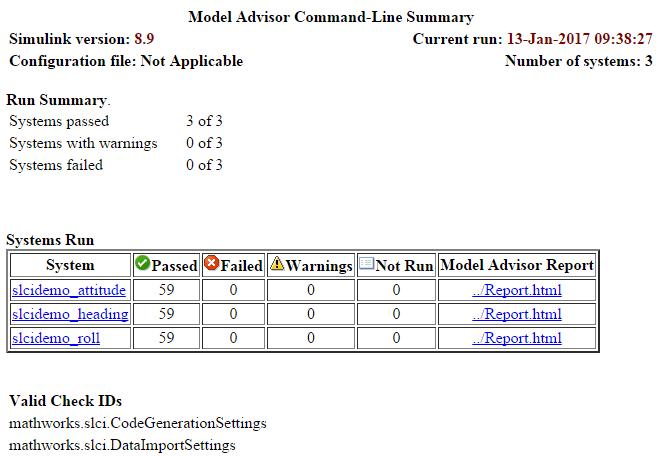Open the slcidemo_heading system link
Image resolution: width=659 pixels, height=456 pixels.
pos(70,314)
